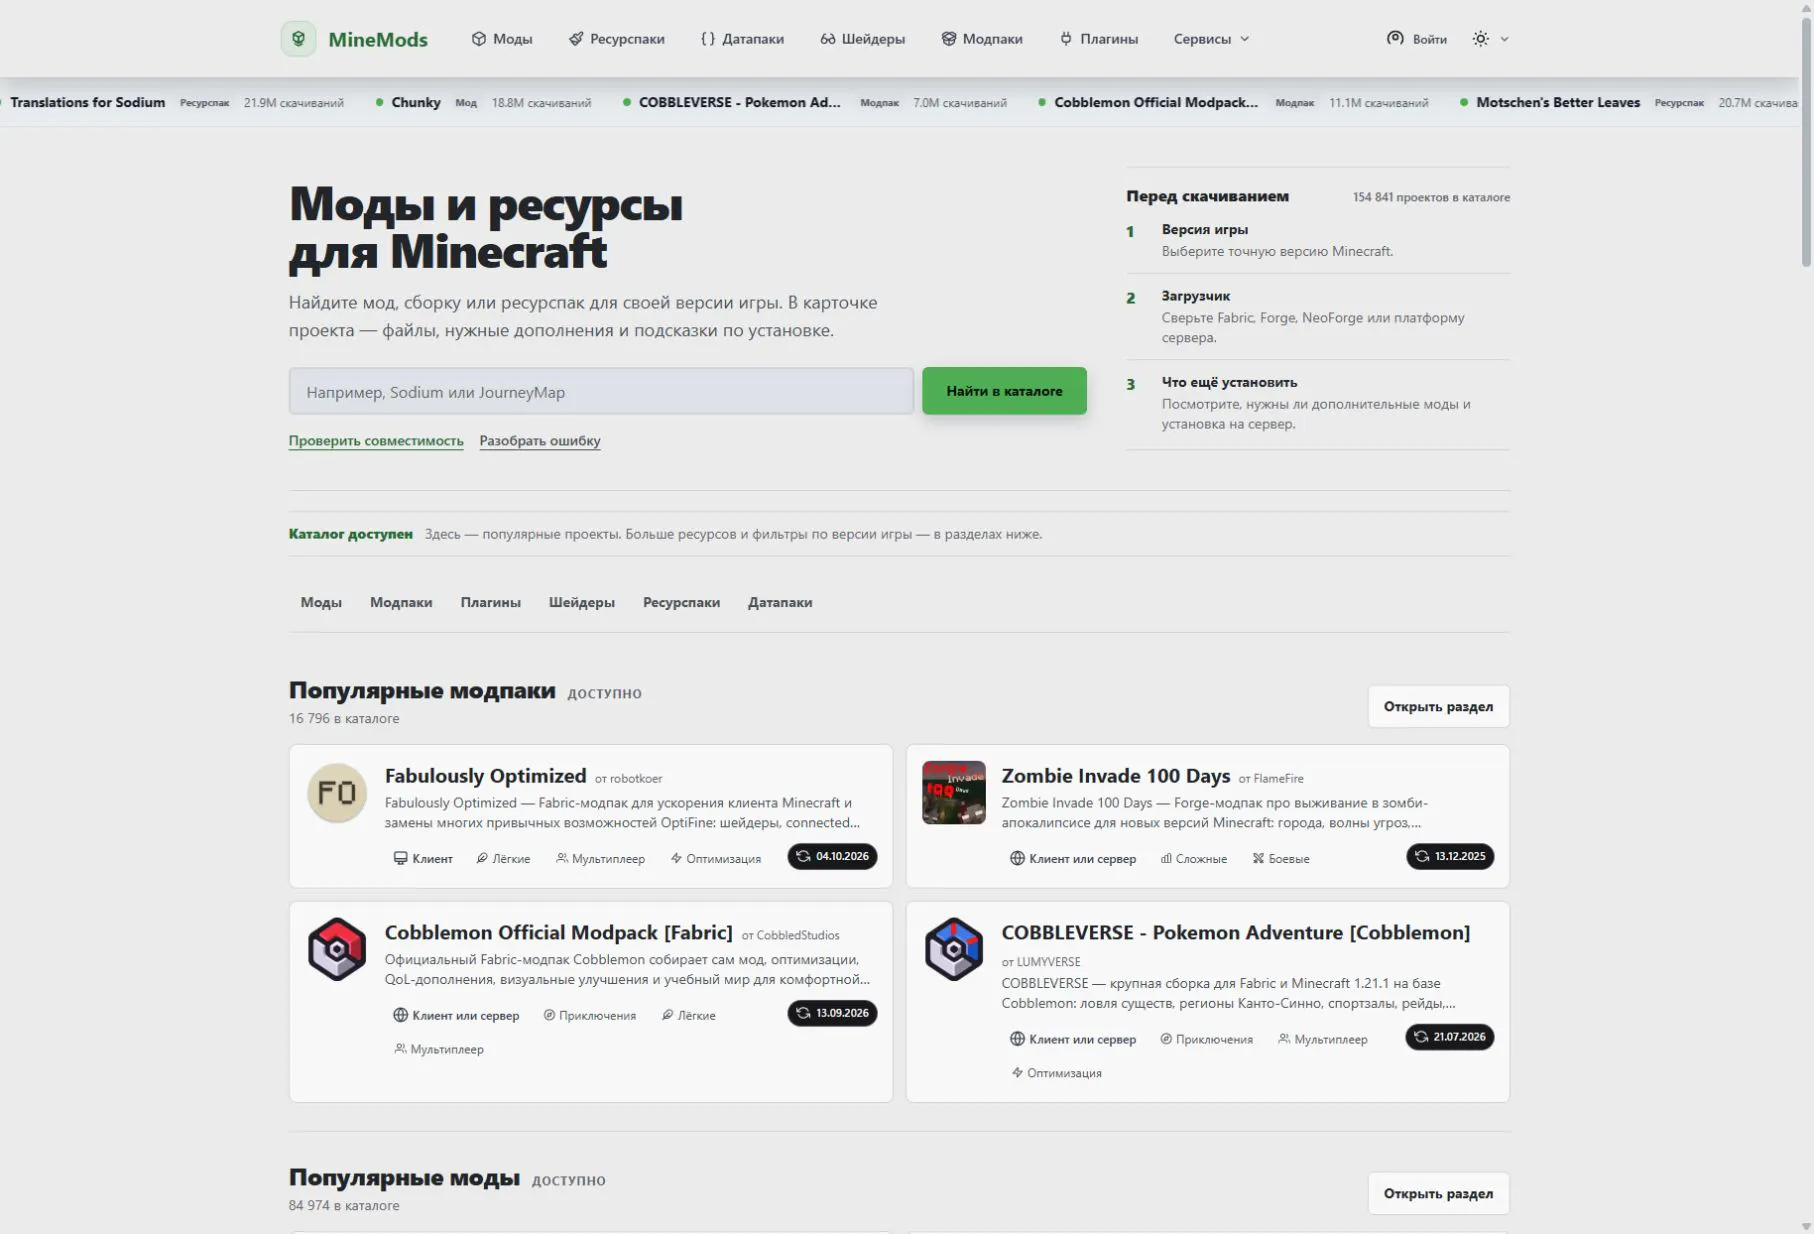This screenshot has width=1814, height=1234.
Task: Click the Zombie Invade 100 Days thumbnail
Action: (x=953, y=793)
